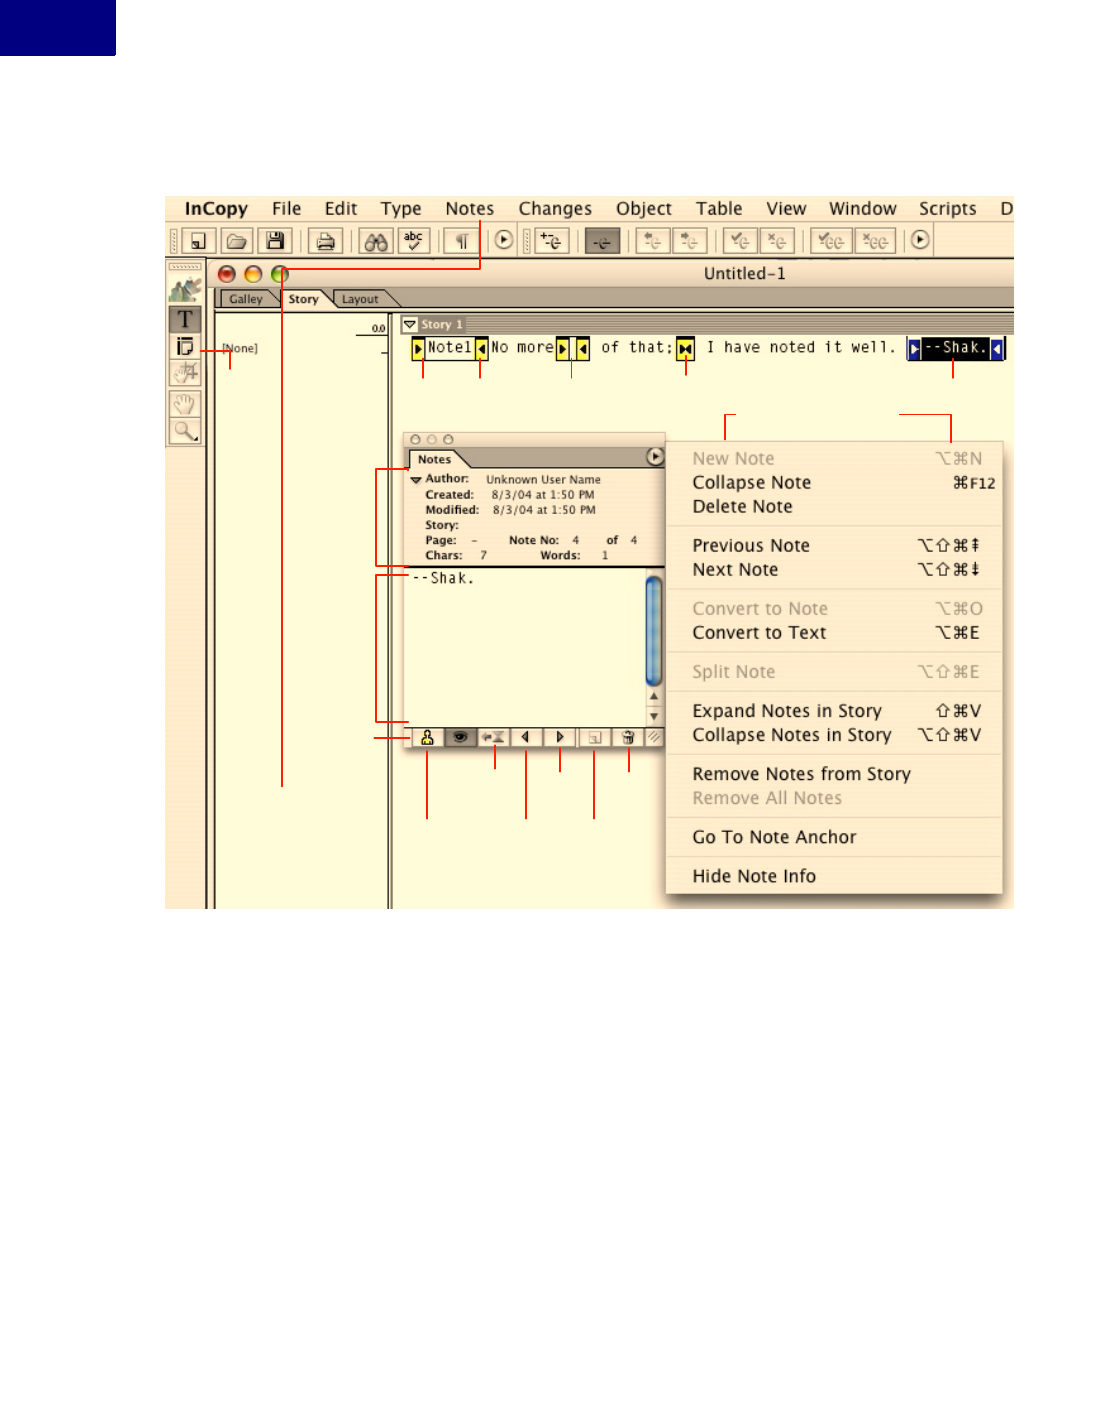Choose Remove Notes from Story
The image size is (1114, 1414).
tap(835, 774)
